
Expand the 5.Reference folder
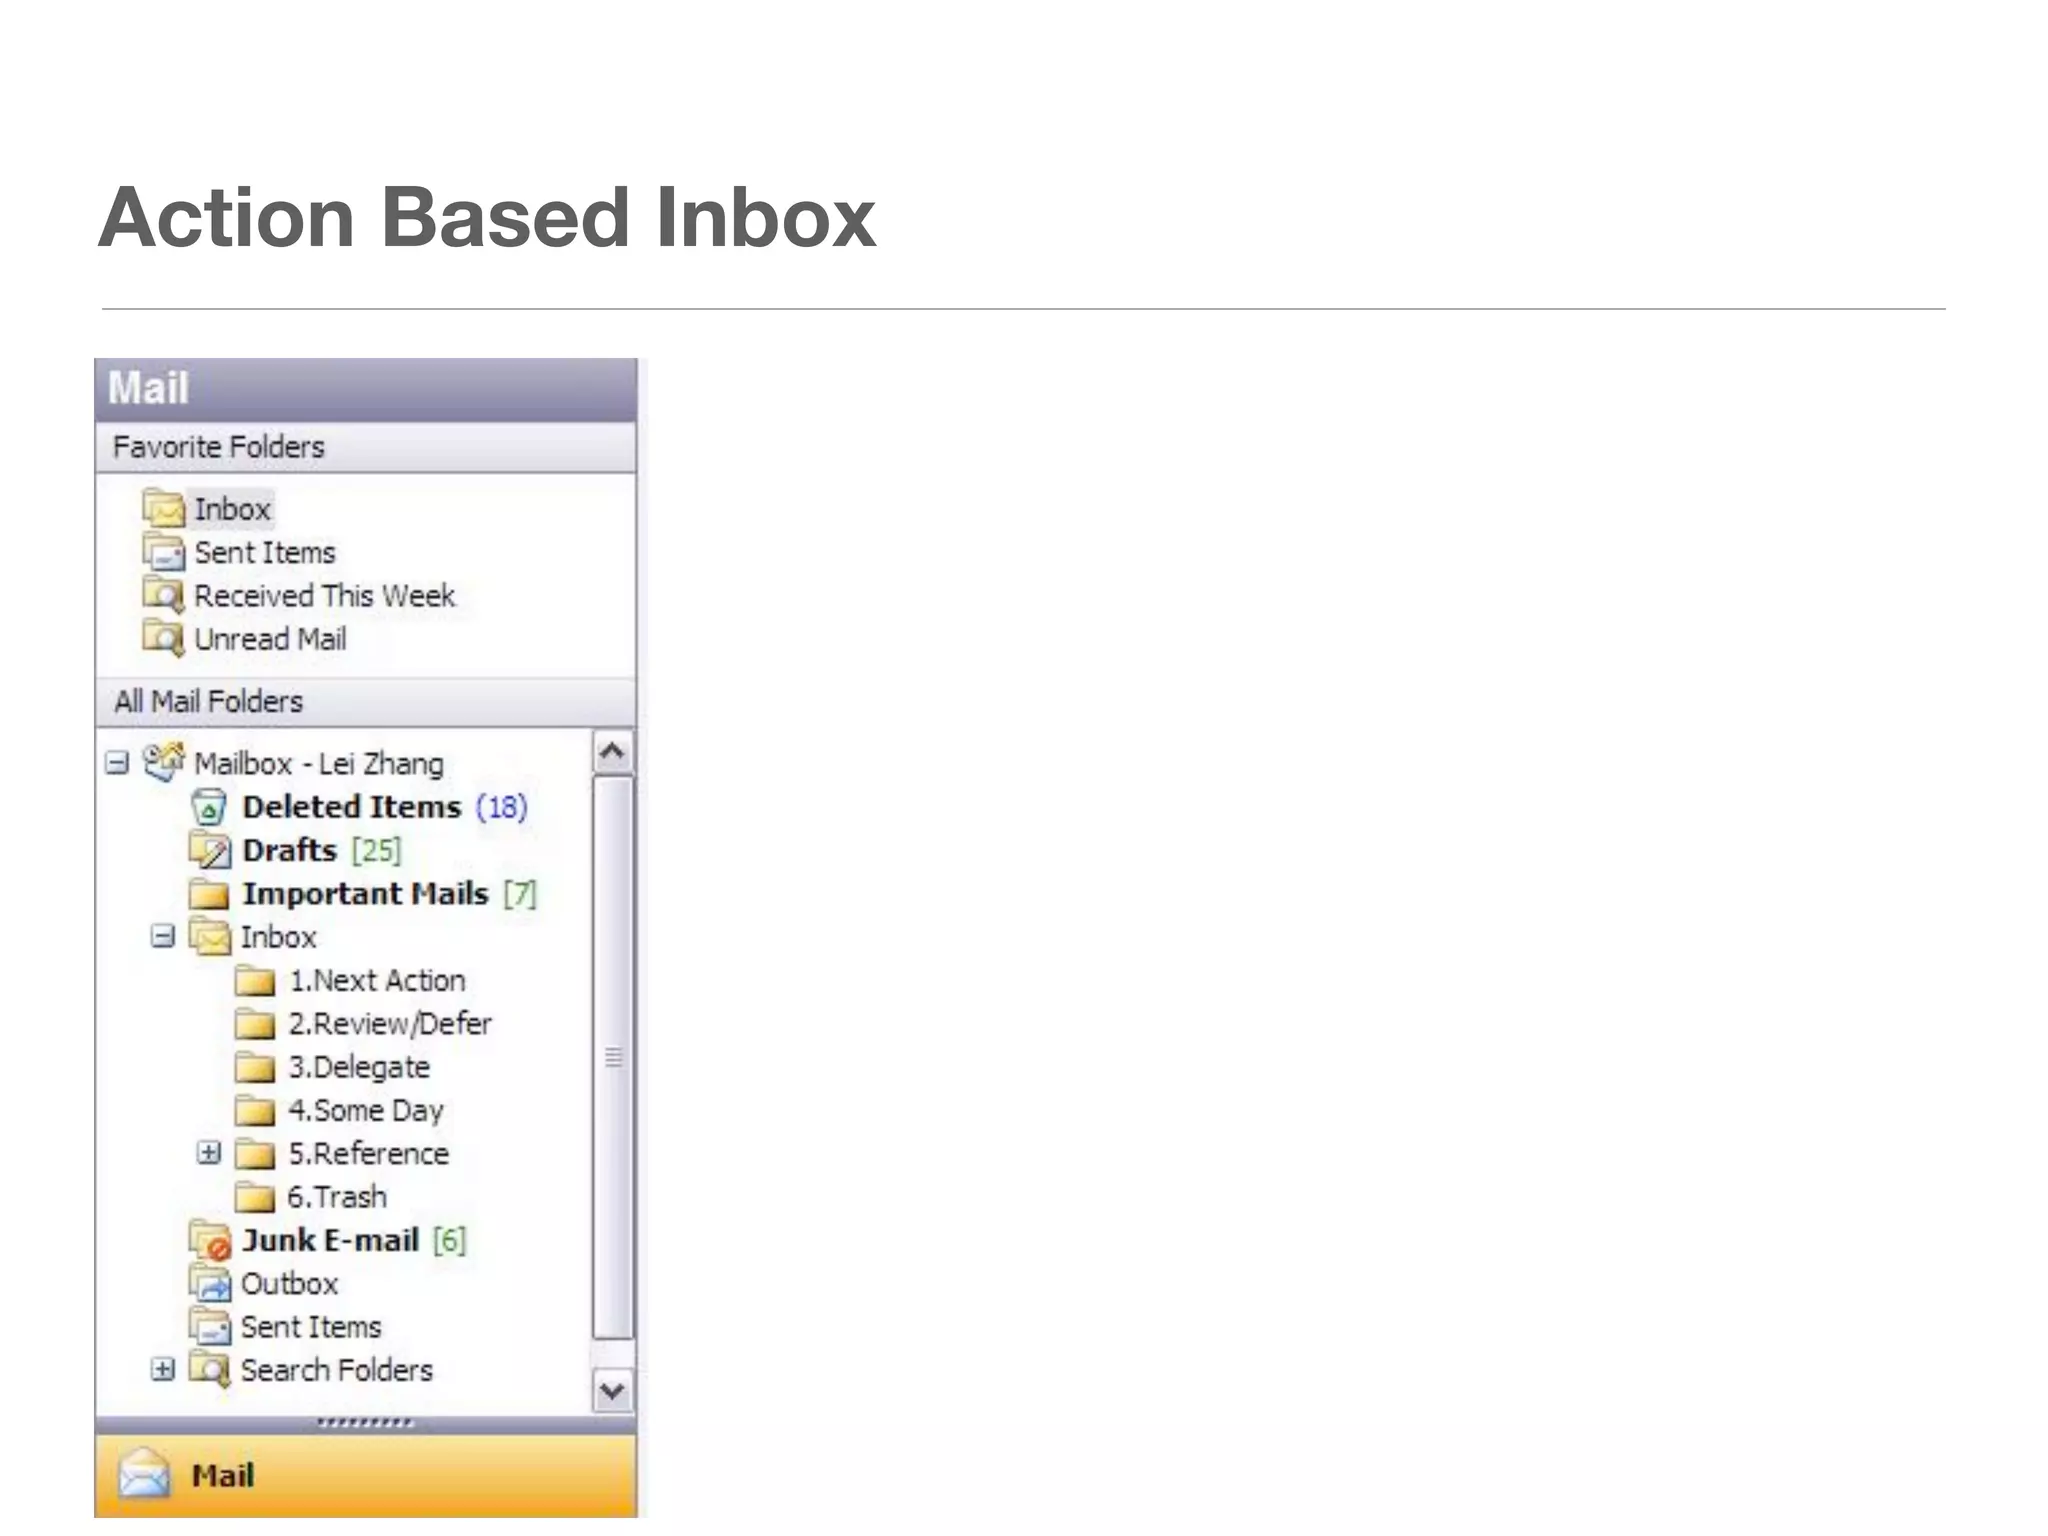[209, 1153]
